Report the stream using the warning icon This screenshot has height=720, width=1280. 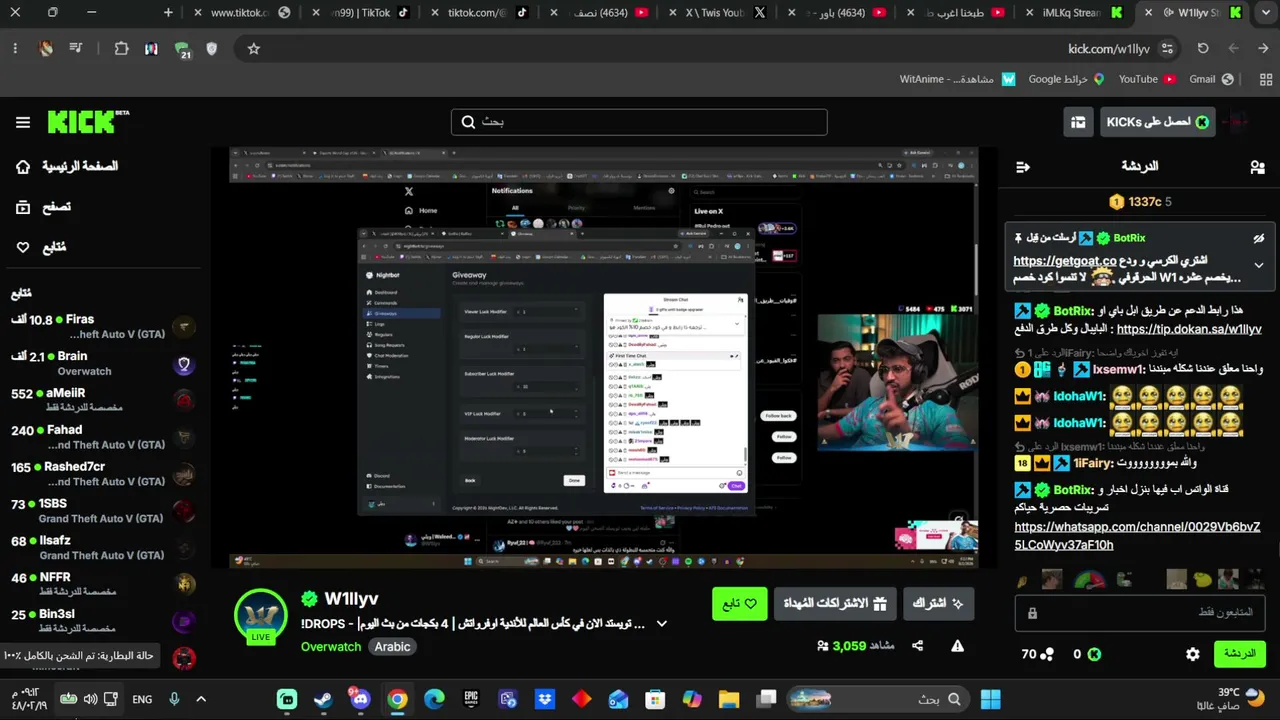click(957, 646)
